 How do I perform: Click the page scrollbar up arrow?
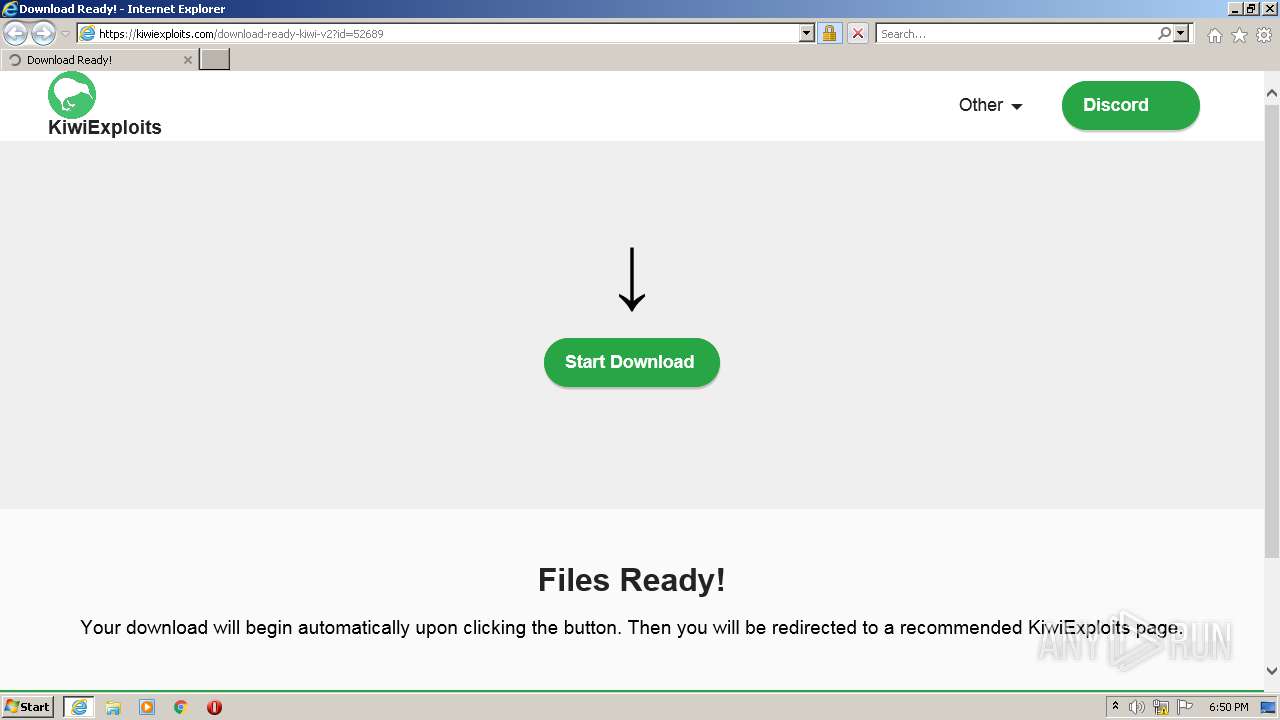(1272, 94)
